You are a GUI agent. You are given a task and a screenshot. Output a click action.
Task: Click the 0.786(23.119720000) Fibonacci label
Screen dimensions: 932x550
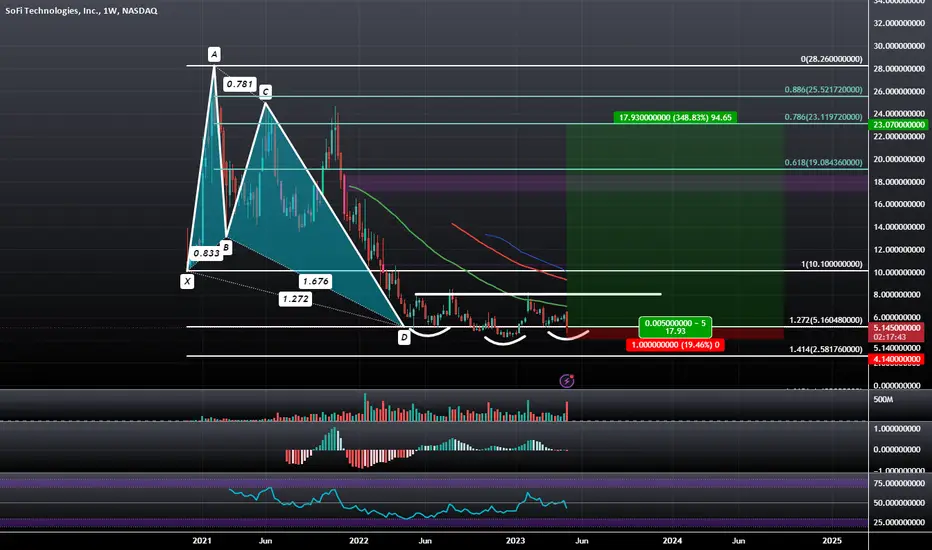tap(823, 117)
